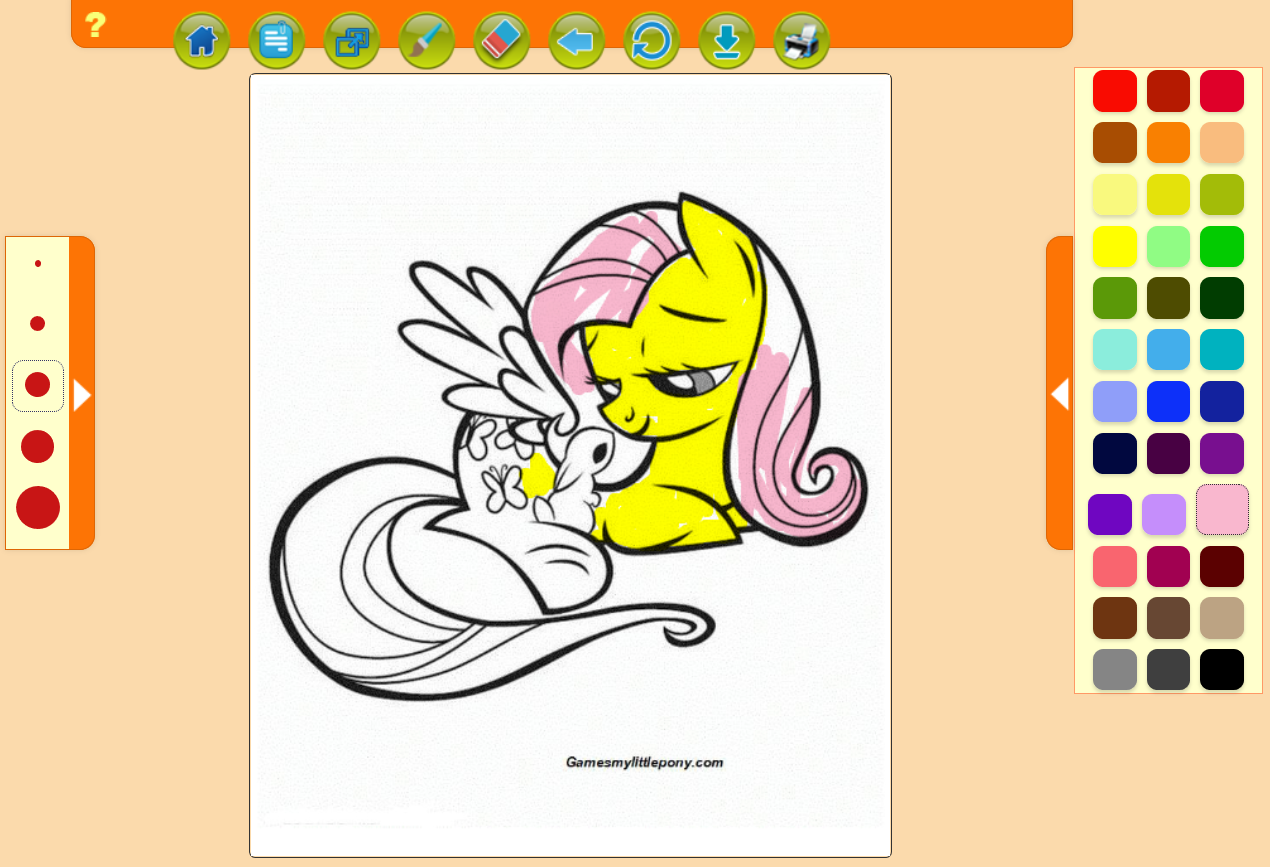Choose the selected medium brush size
Image resolution: width=1270 pixels, height=867 pixels.
coord(38,385)
